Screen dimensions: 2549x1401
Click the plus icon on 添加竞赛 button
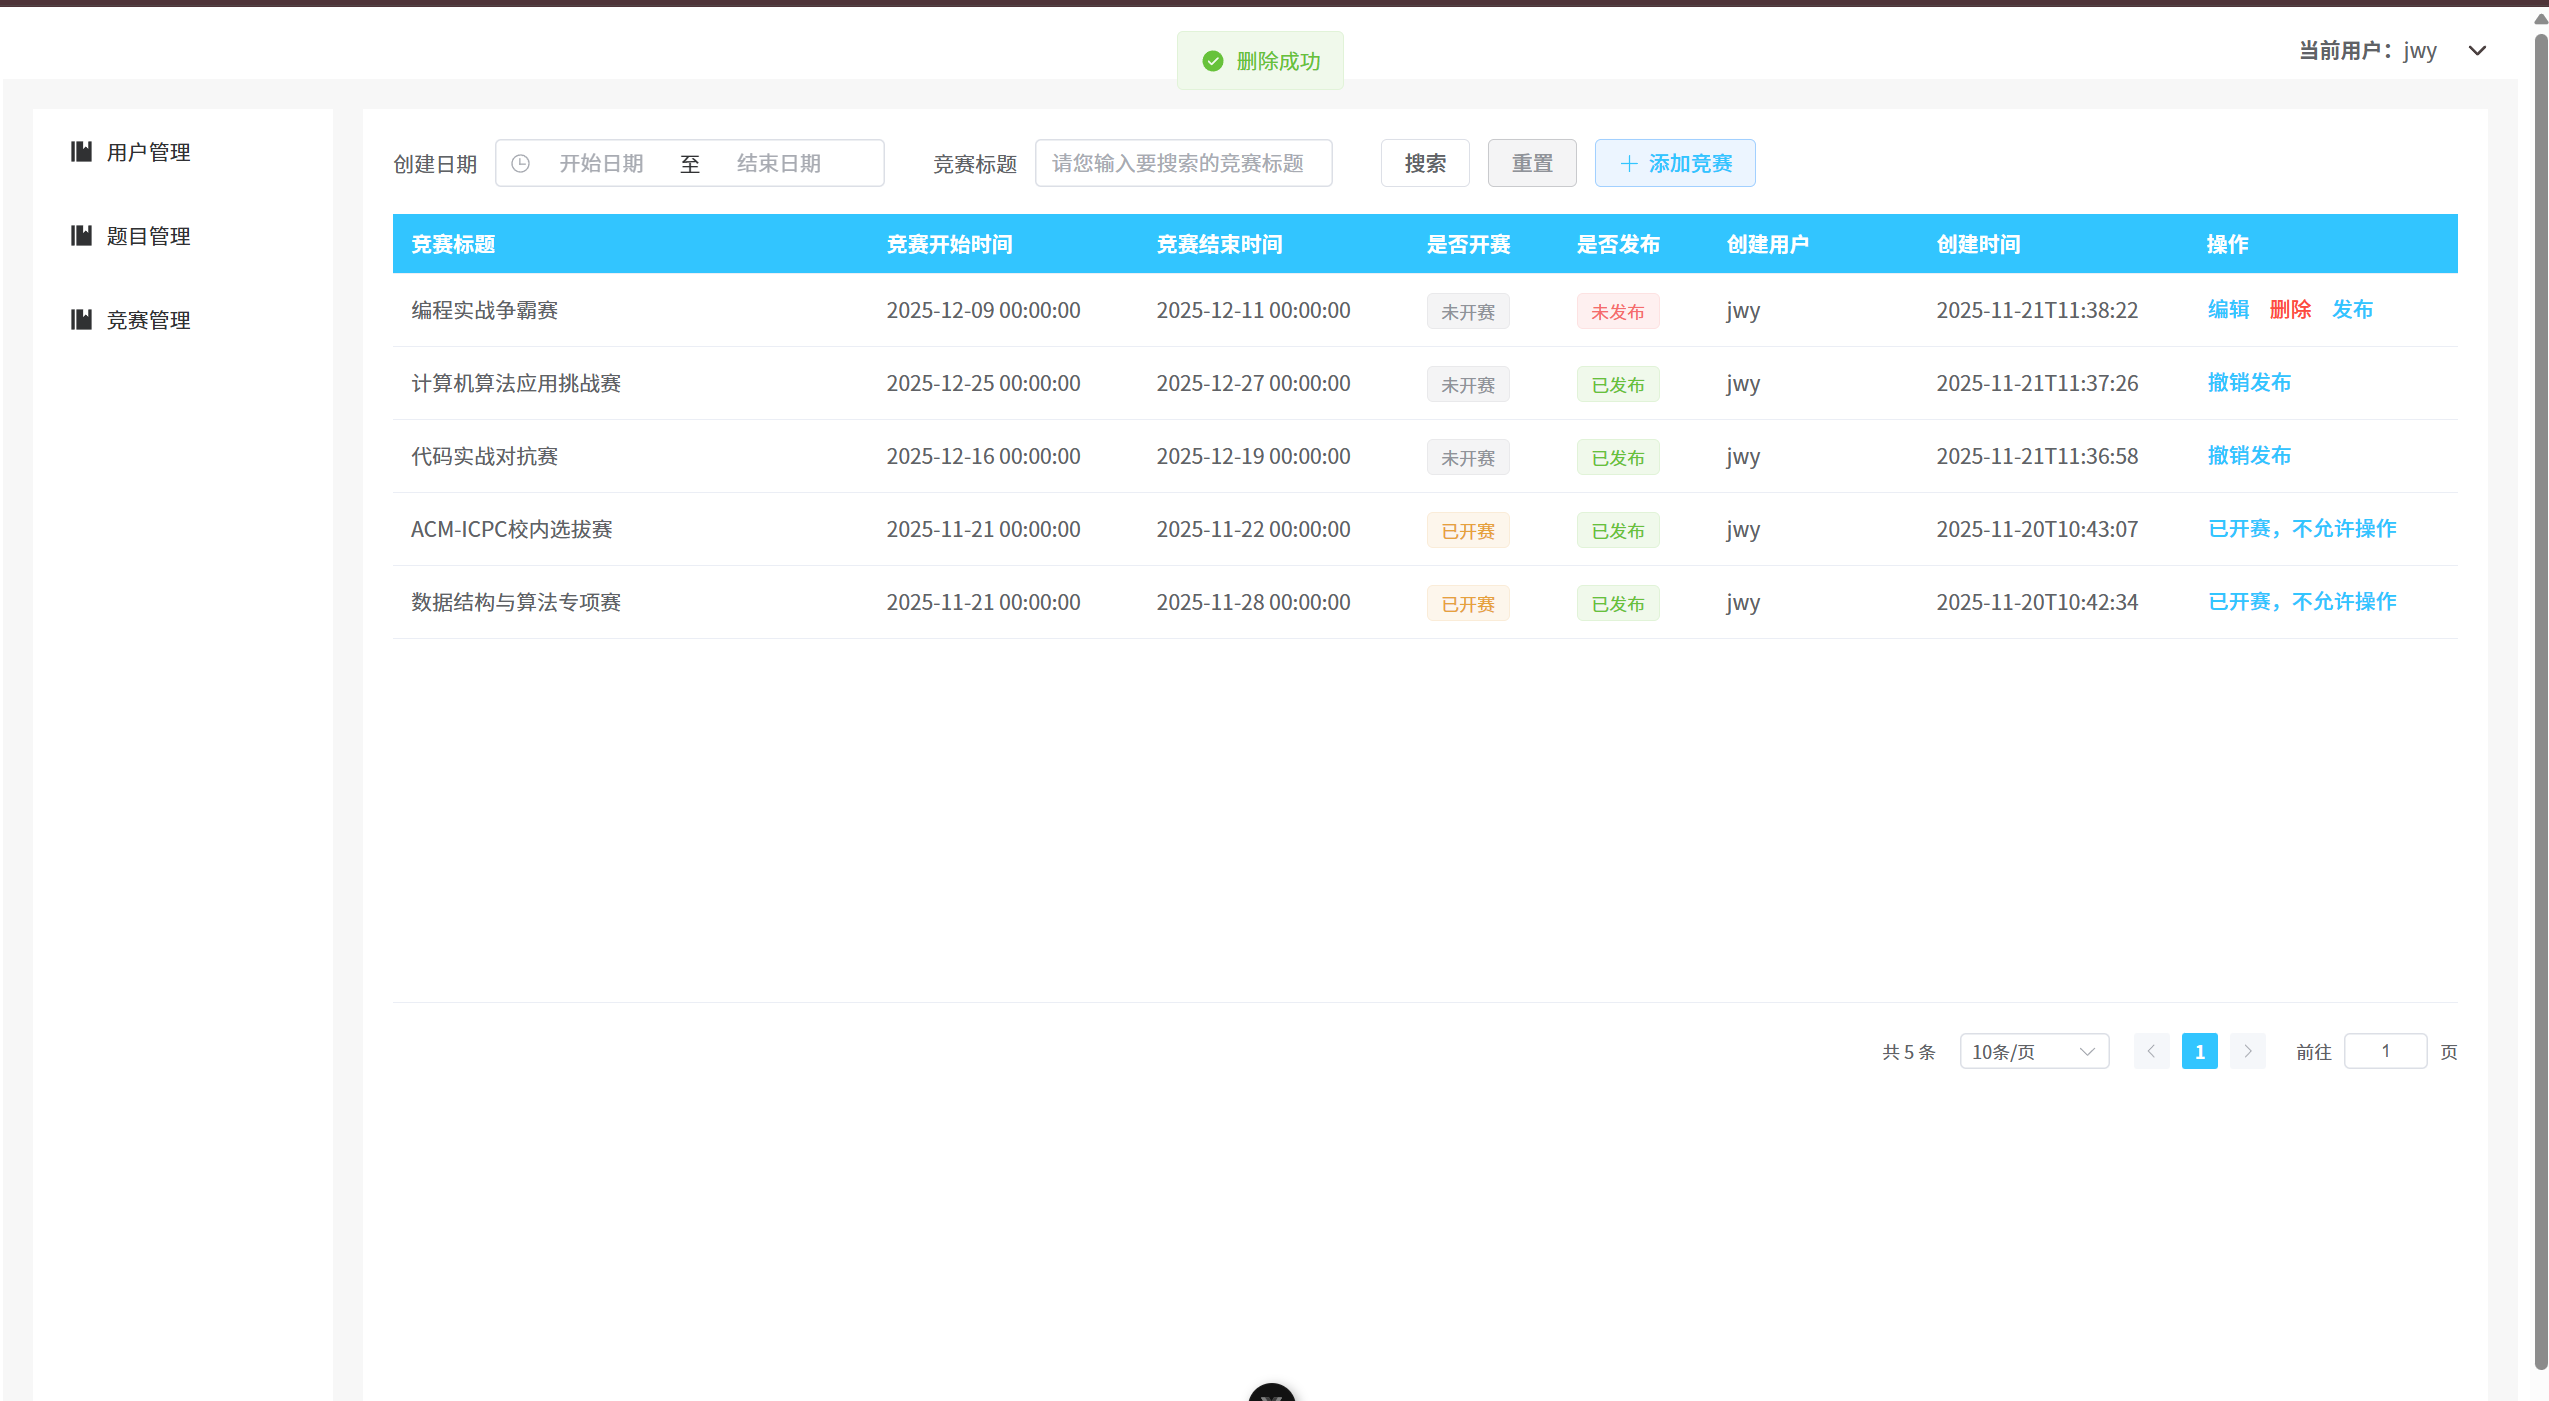coord(1628,163)
